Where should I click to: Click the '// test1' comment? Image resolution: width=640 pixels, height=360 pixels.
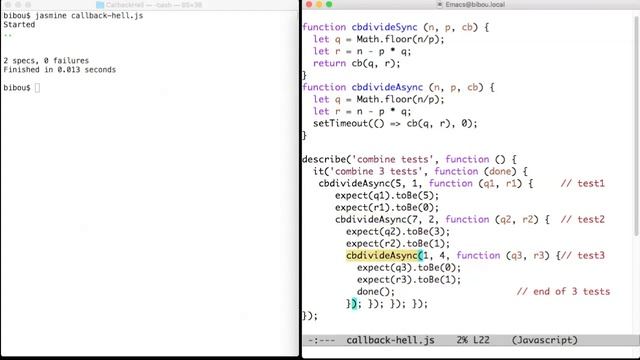582,183
